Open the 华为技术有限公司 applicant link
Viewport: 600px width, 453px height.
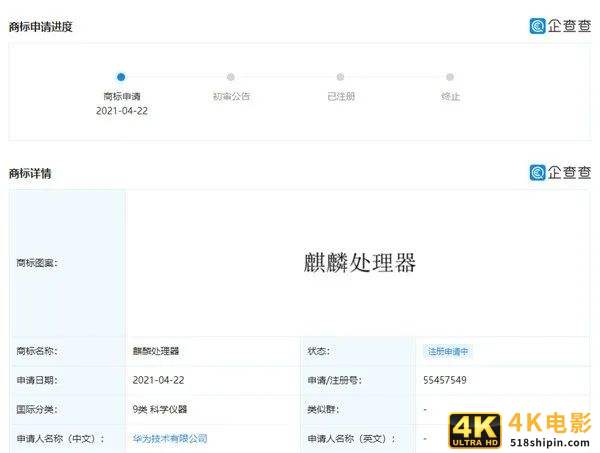point(170,438)
